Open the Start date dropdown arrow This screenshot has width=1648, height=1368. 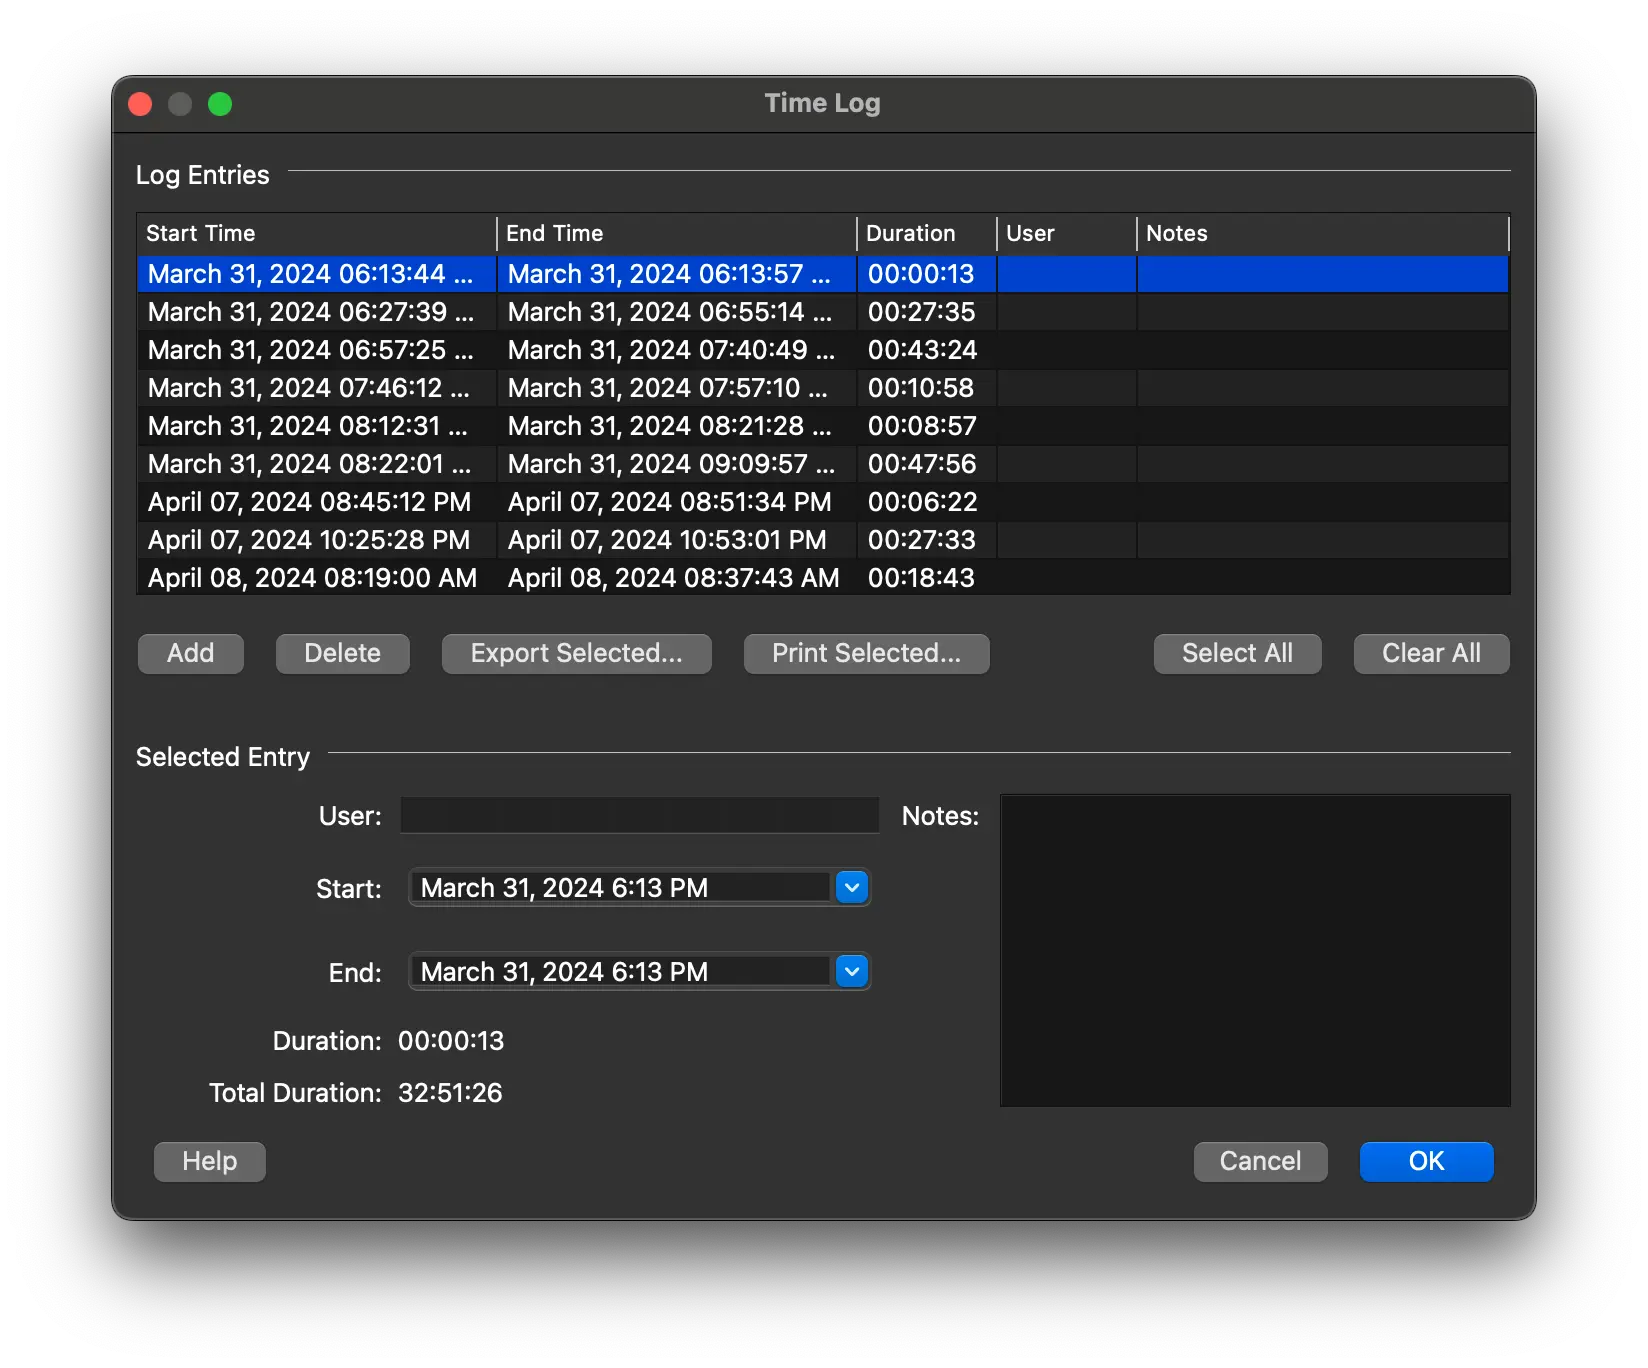pyautogui.click(x=851, y=887)
